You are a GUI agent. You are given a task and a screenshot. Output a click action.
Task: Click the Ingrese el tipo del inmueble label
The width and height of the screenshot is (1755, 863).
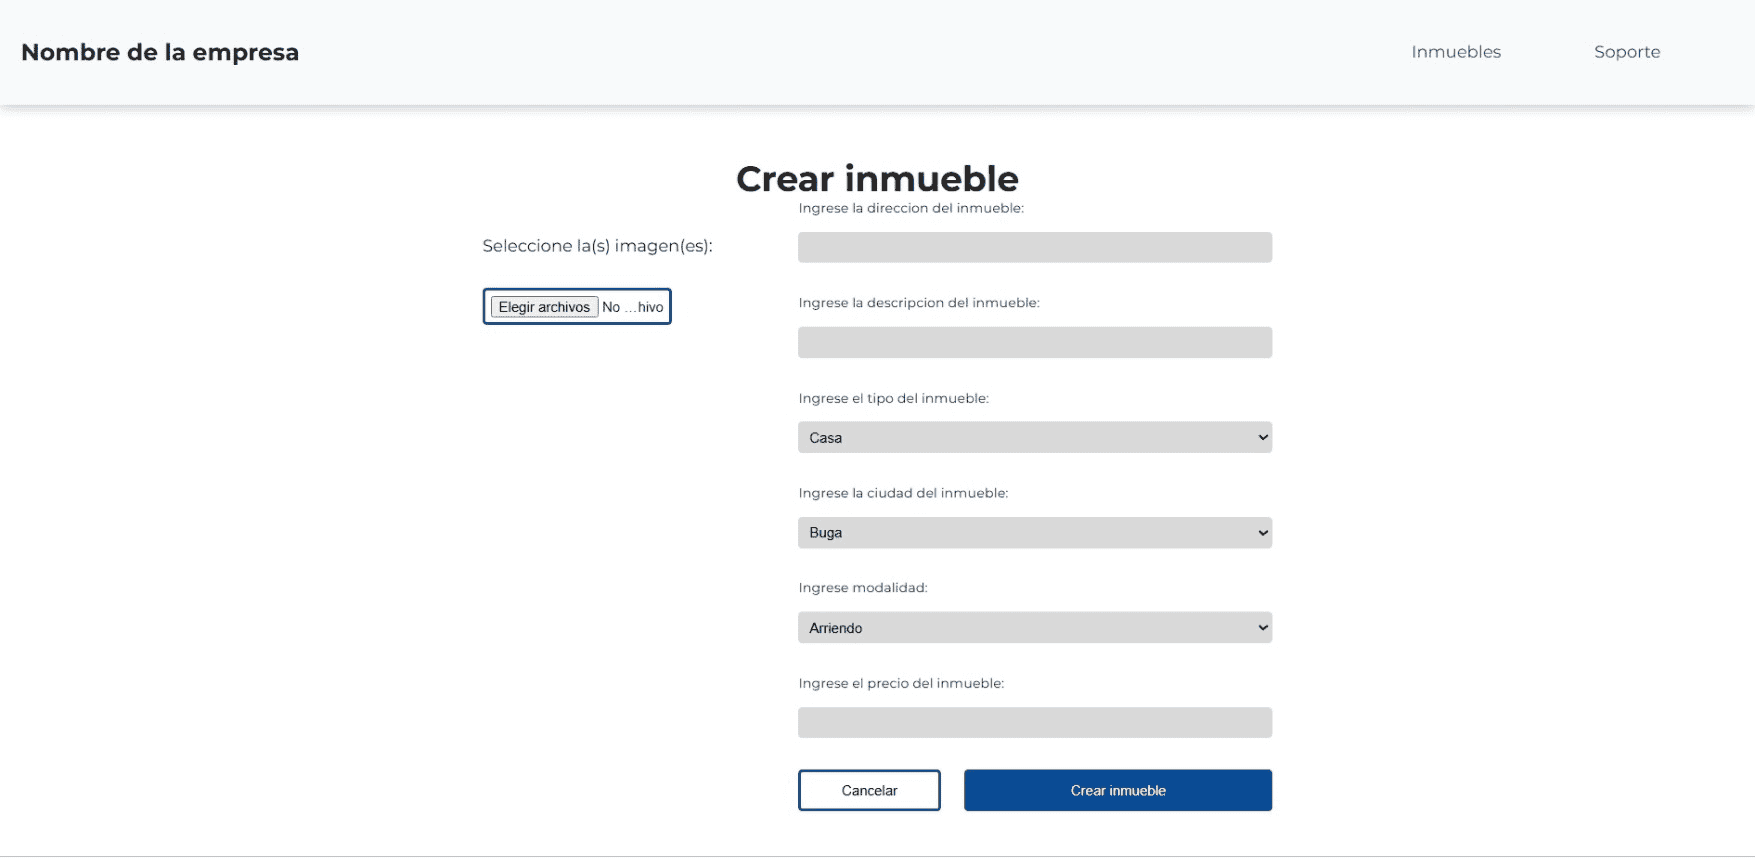tap(893, 398)
